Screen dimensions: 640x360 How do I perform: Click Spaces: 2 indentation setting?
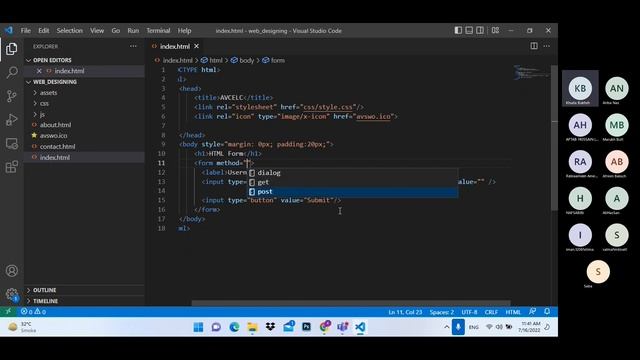pyautogui.click(x=442, y=312)
